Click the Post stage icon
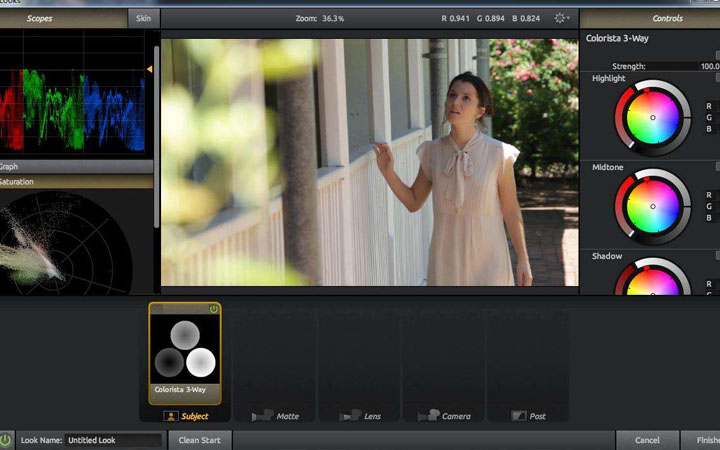This screenshot has width=720, height=450. (518, 415)
